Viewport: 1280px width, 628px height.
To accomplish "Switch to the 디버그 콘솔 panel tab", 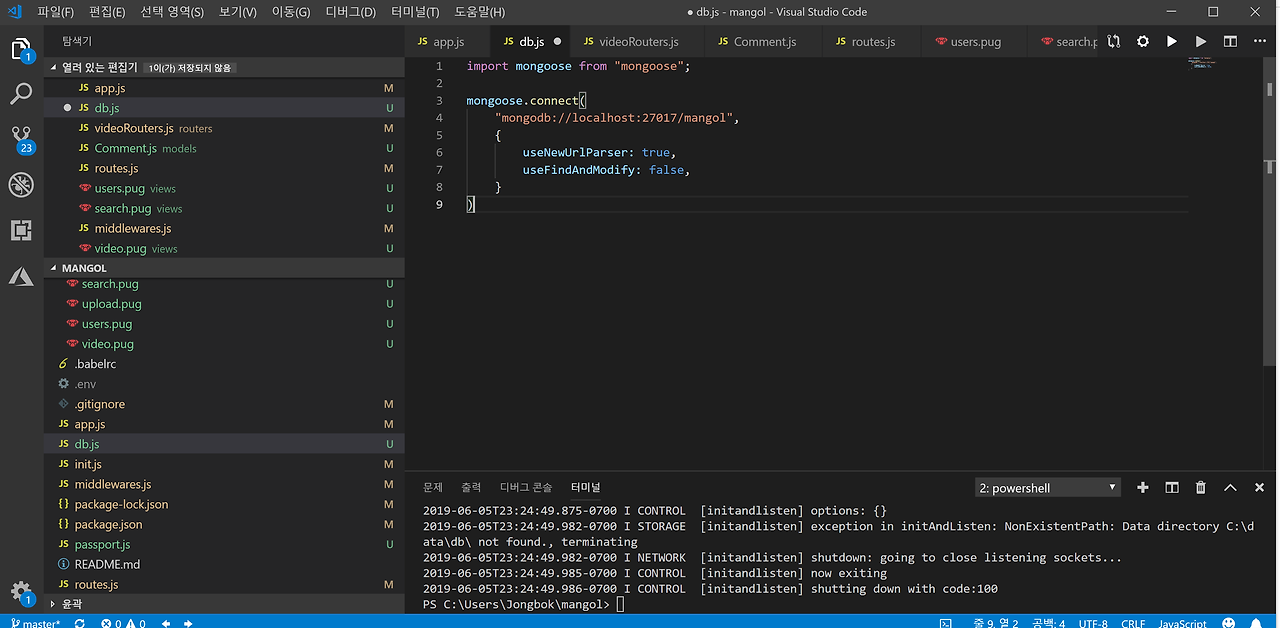I will click(x=525, y=487).
